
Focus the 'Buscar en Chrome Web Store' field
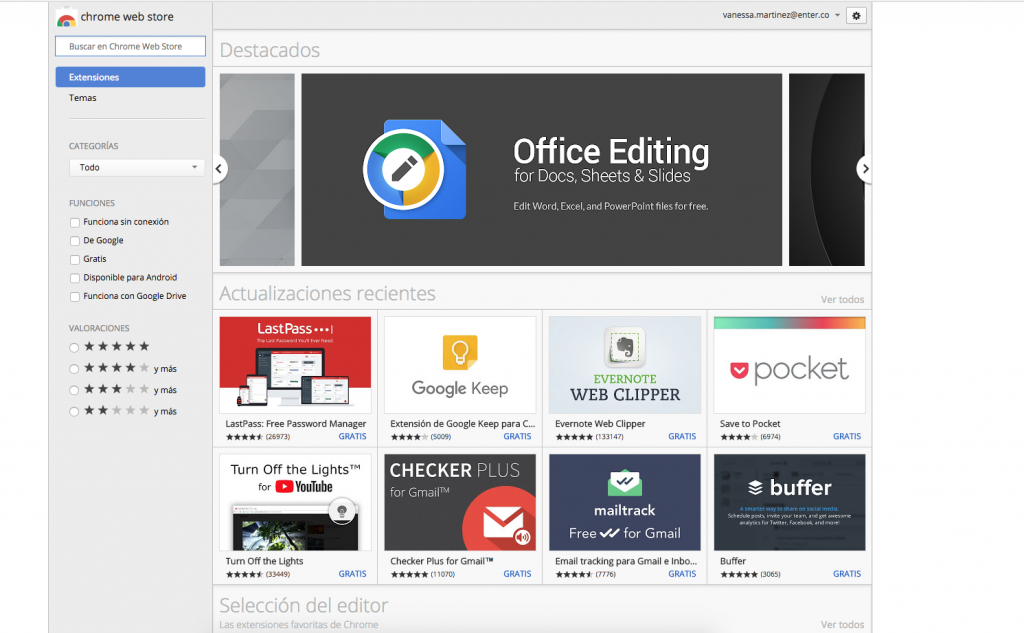point(130,46)
